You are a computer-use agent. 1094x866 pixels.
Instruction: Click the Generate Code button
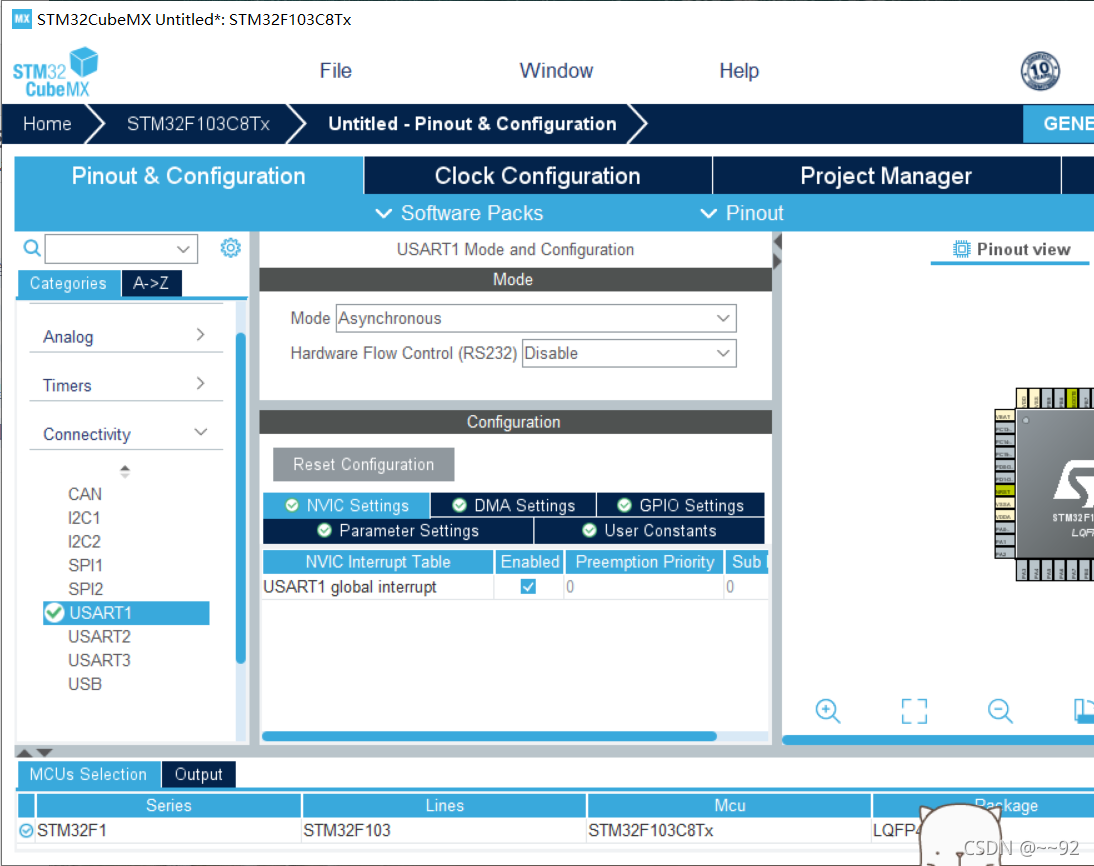pyautogui.click(x=1058, y=124)
